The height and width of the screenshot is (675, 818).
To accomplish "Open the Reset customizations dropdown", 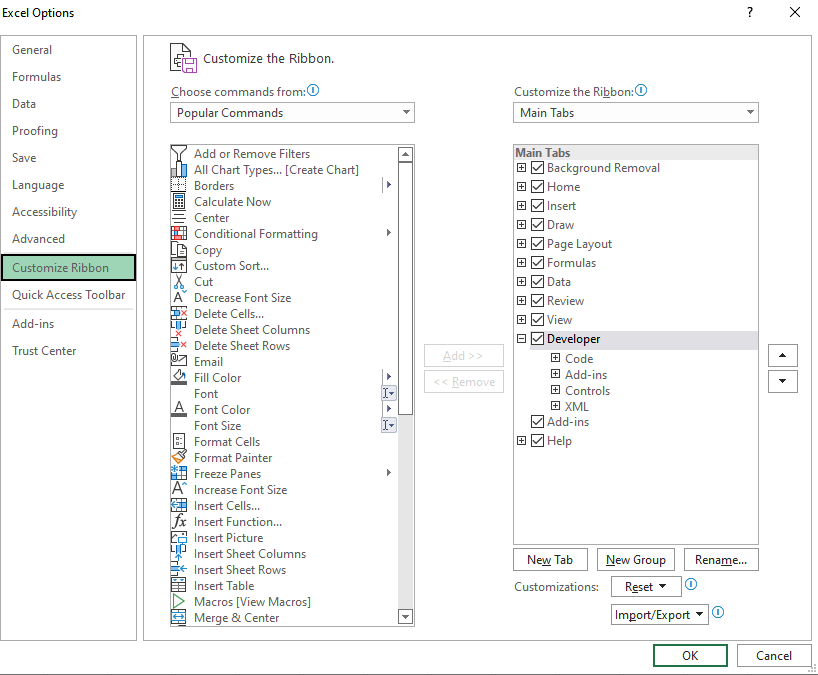I will tap(646, 586).
